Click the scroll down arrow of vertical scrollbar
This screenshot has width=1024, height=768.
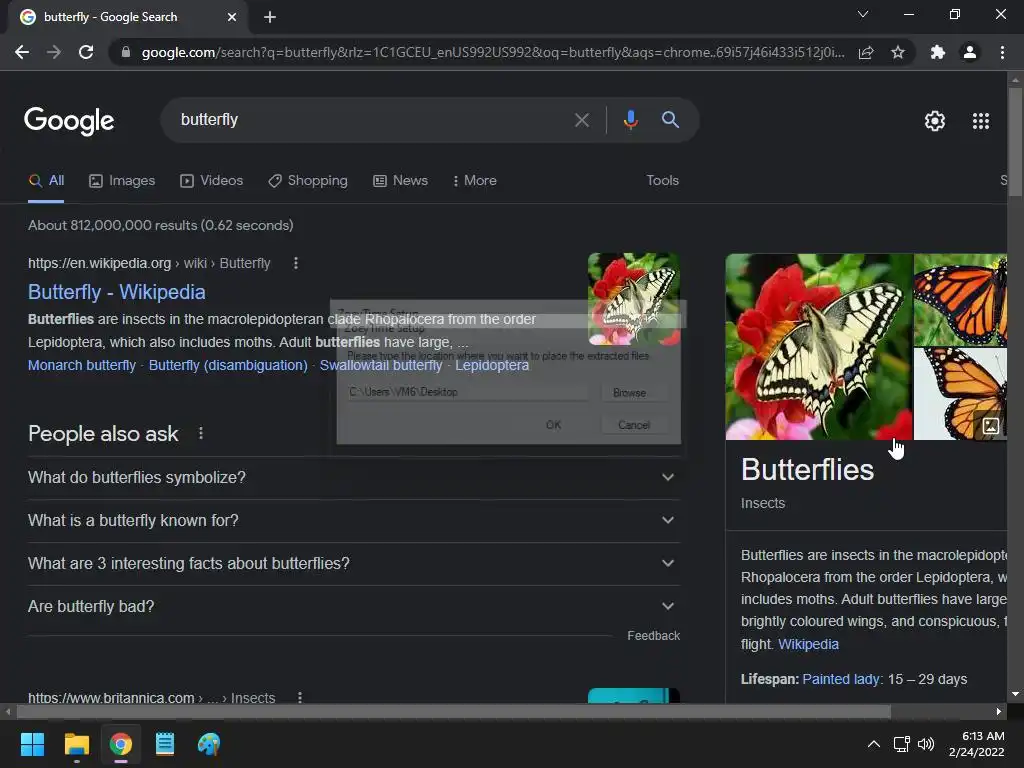[1015, 694]
